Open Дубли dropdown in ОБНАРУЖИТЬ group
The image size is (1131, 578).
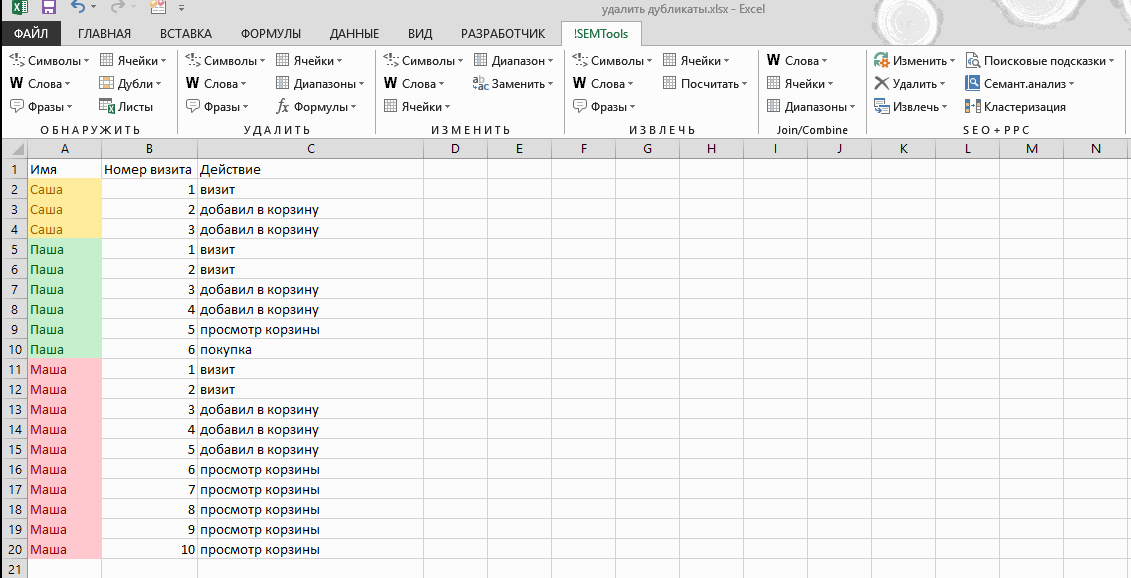click(x=131, y=84)
